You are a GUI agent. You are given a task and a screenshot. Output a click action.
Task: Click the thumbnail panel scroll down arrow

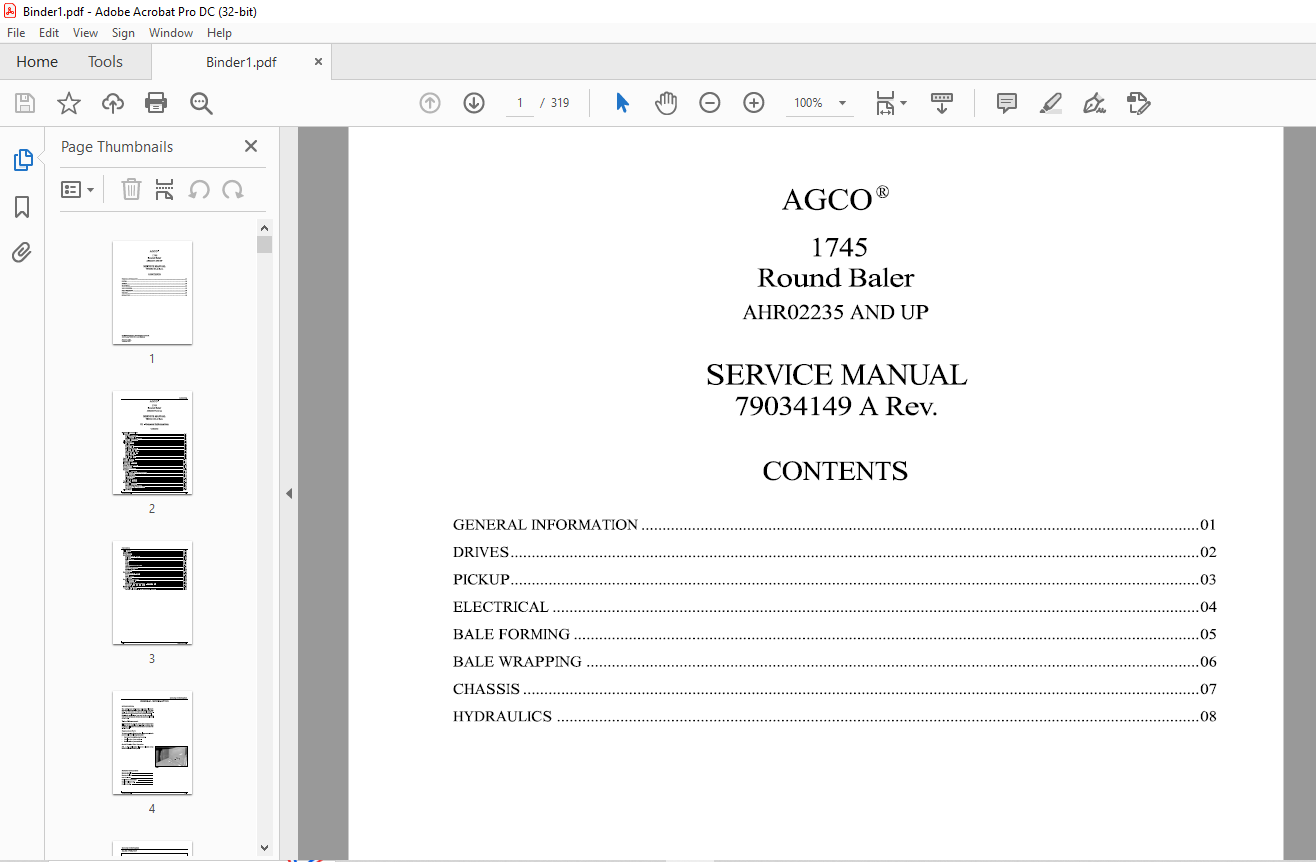(x=264, y=848)
